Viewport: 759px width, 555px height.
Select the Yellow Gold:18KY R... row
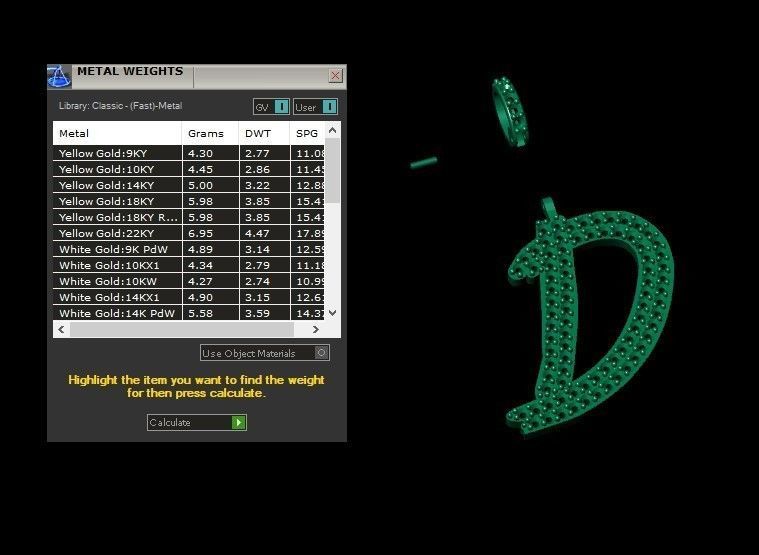189,217
